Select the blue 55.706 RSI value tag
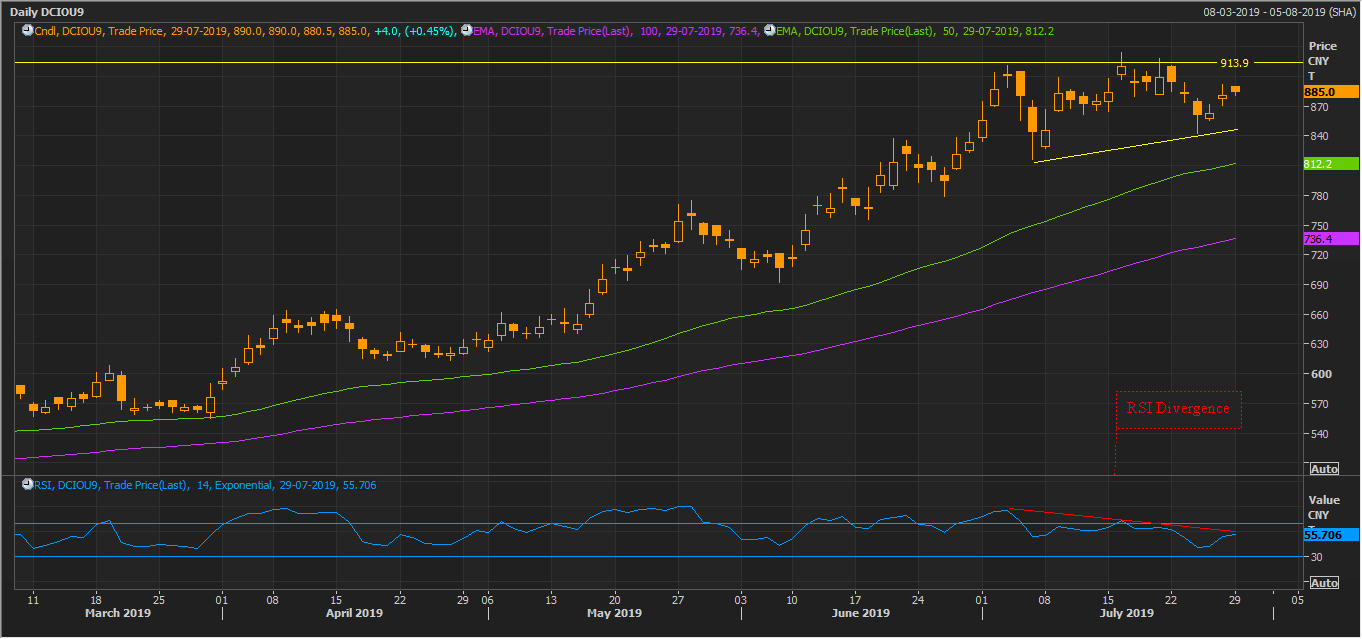 (1331, 535)
